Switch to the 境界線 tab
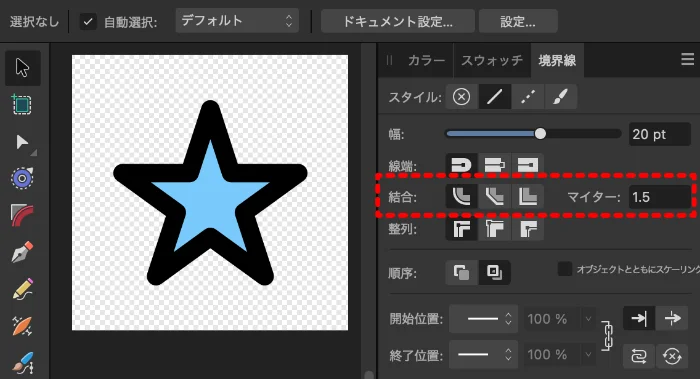This screenshot has height=379, width=700. coord(557,60)
